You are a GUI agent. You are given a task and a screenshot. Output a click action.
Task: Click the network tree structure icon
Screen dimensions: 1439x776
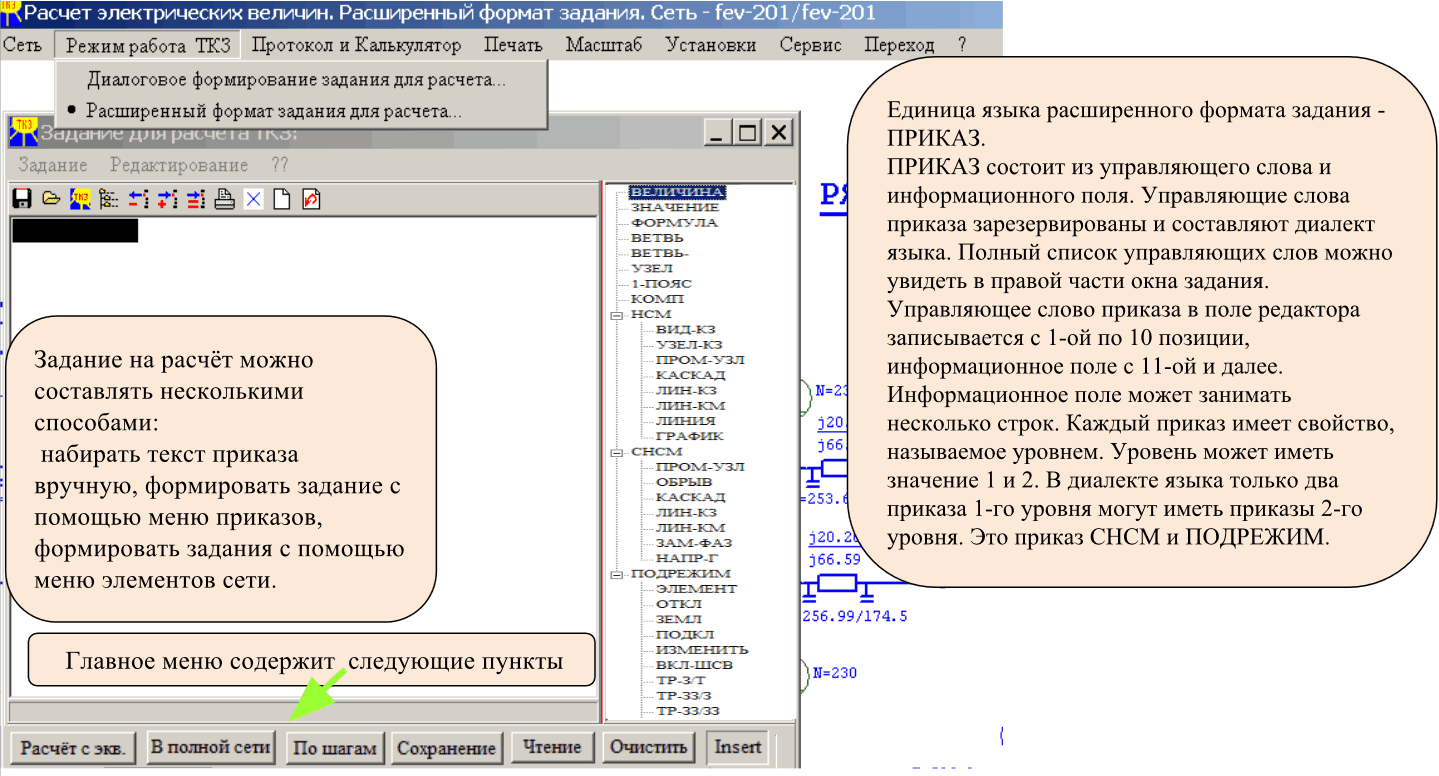[x=109, y=199]
